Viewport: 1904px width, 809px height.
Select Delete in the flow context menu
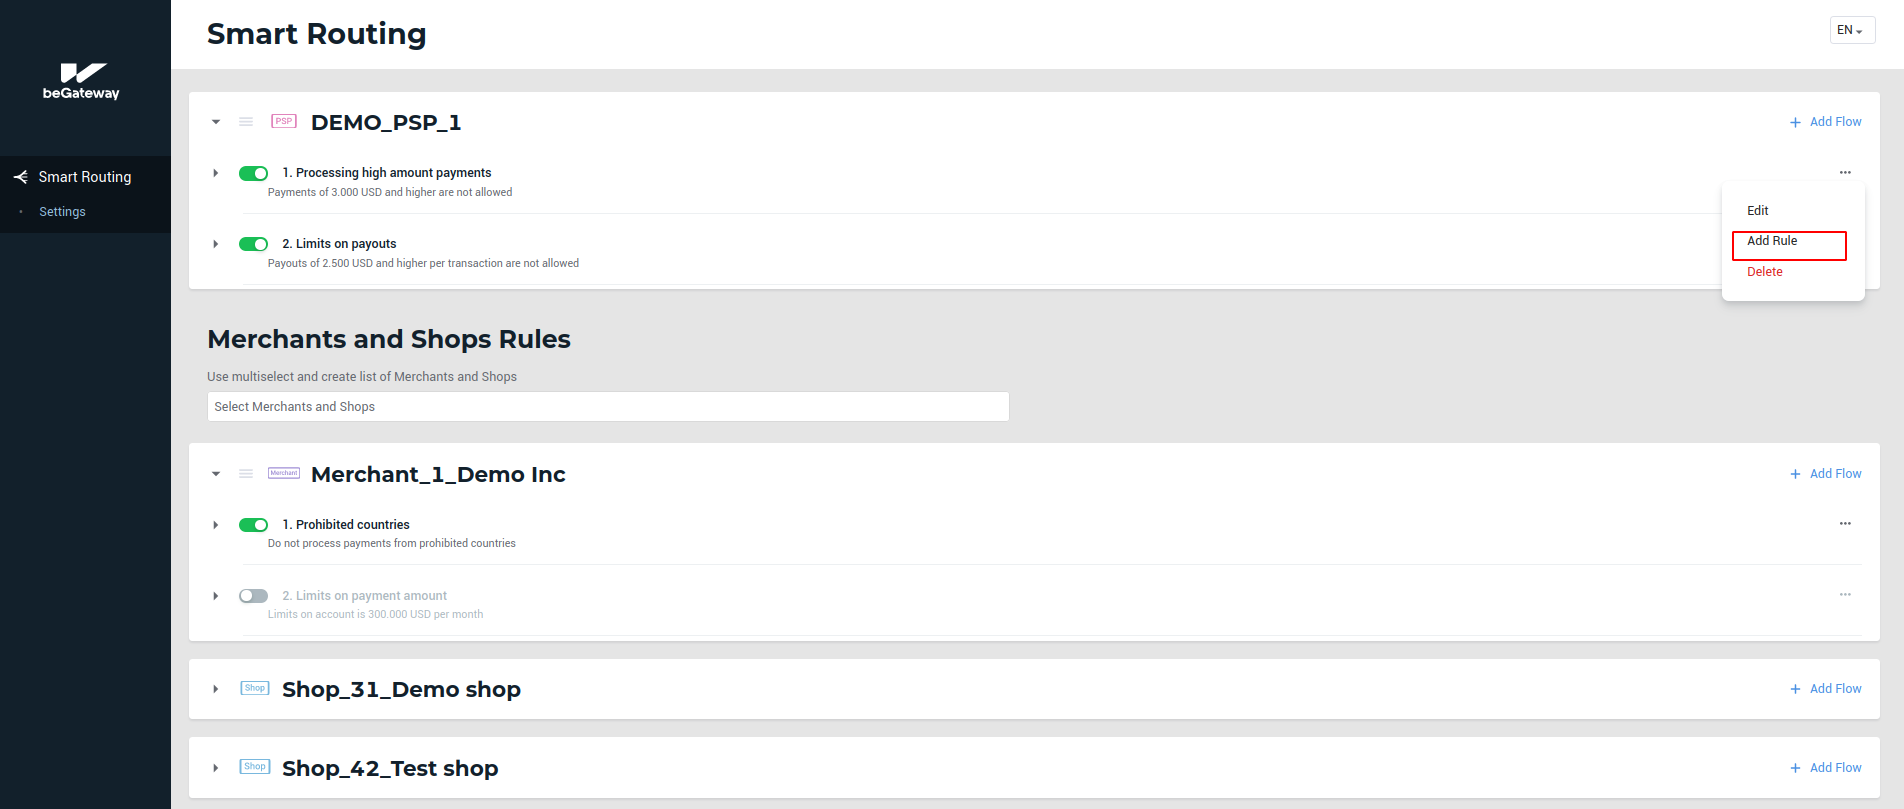tap(1765, 272)
